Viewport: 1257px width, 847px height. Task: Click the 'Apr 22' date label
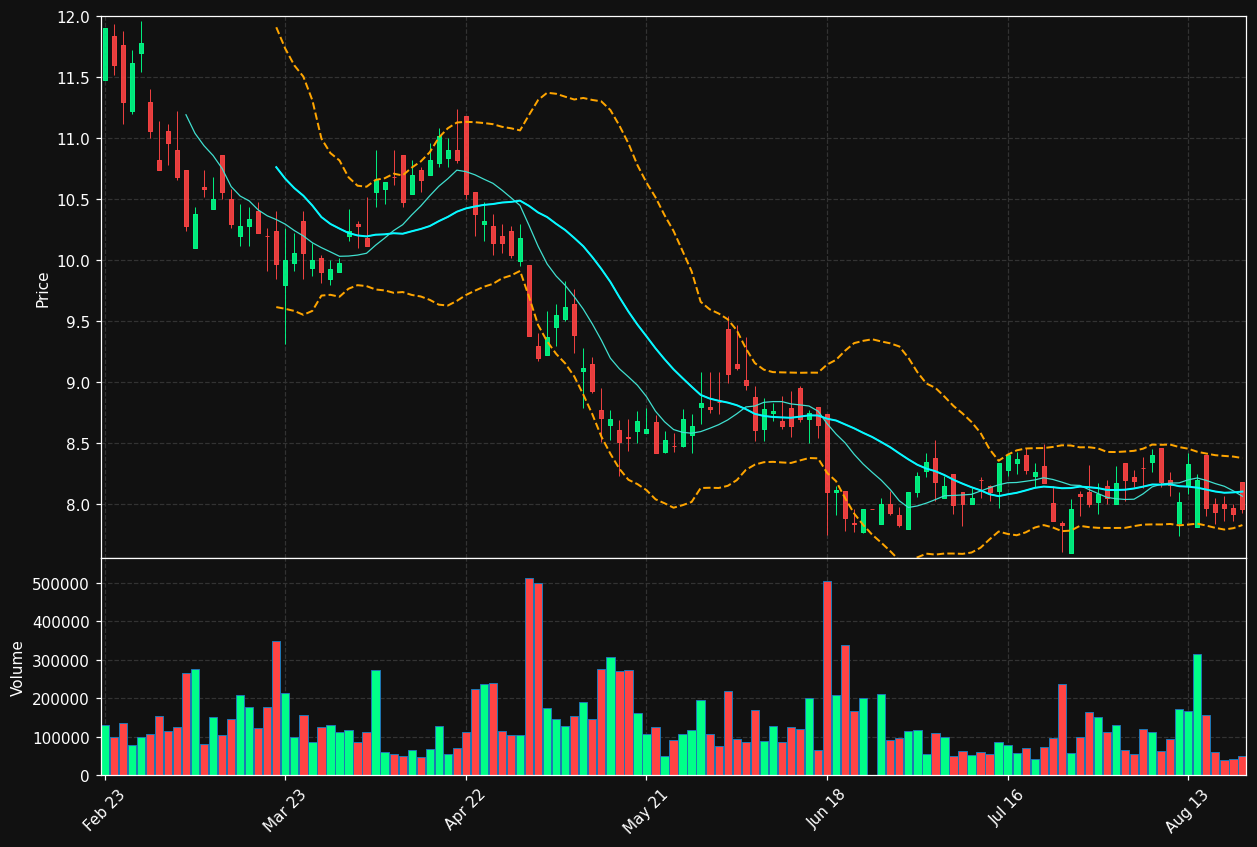[464, 810]
